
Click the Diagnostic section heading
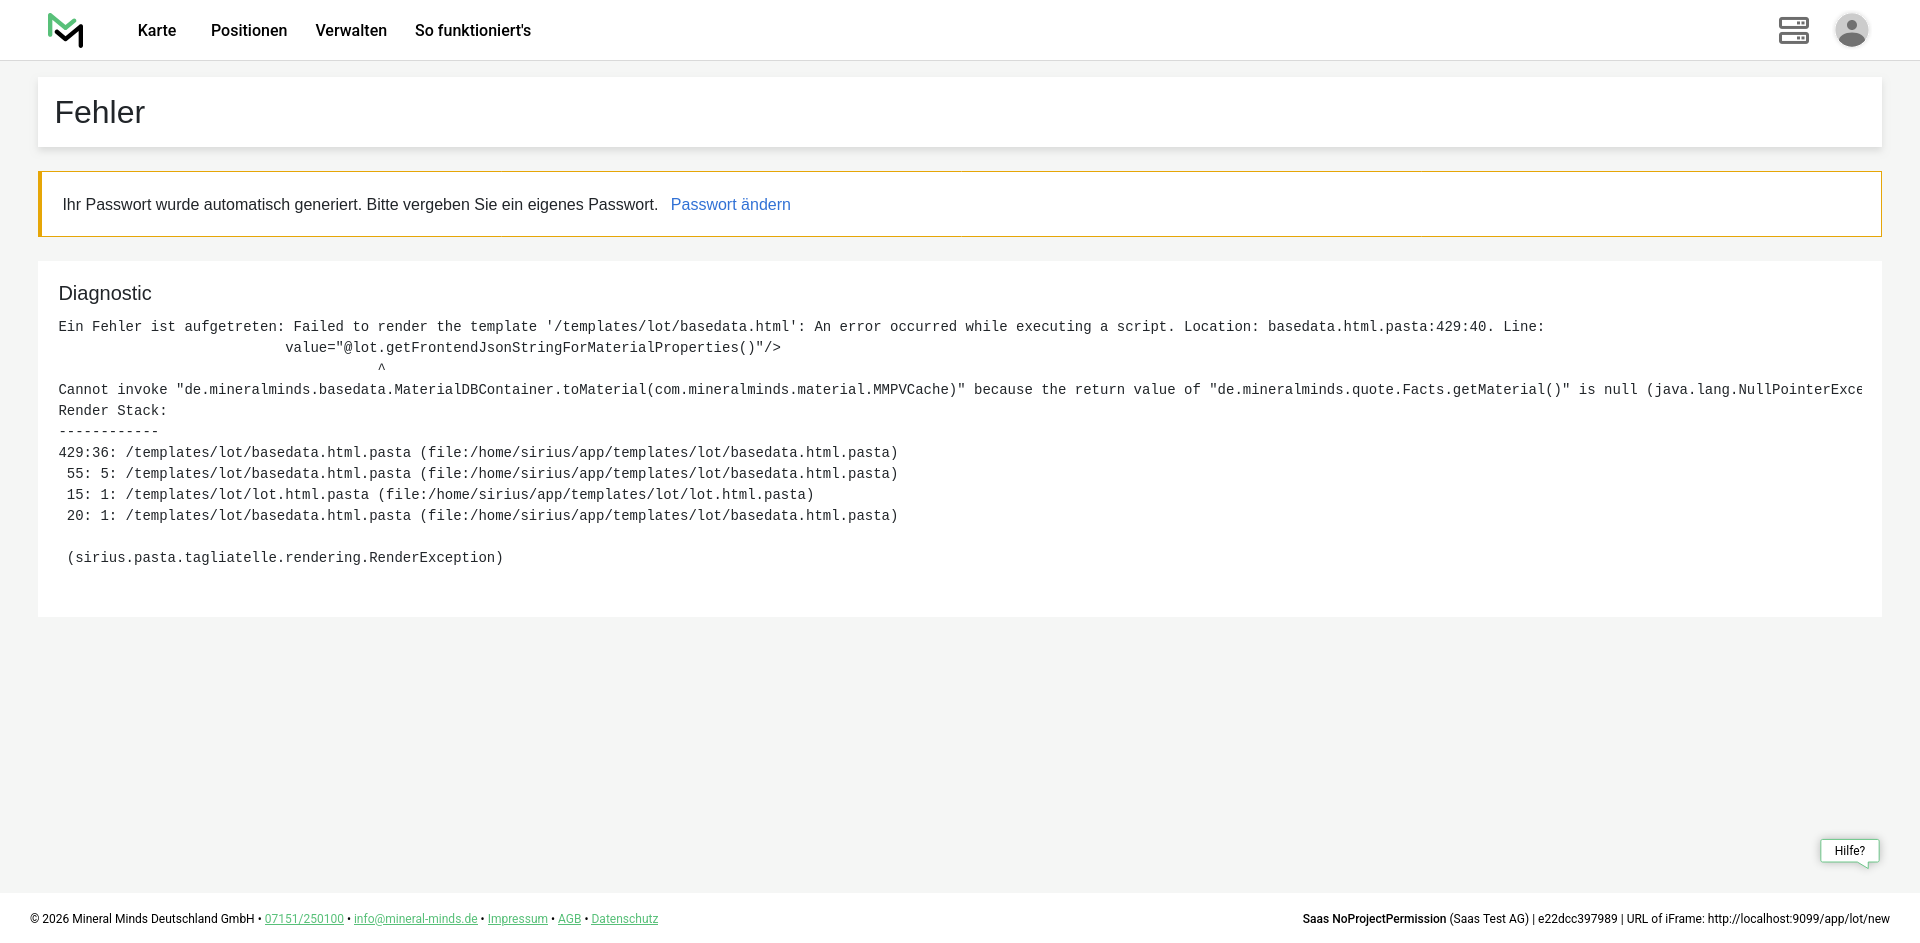(x=105, y=294)
